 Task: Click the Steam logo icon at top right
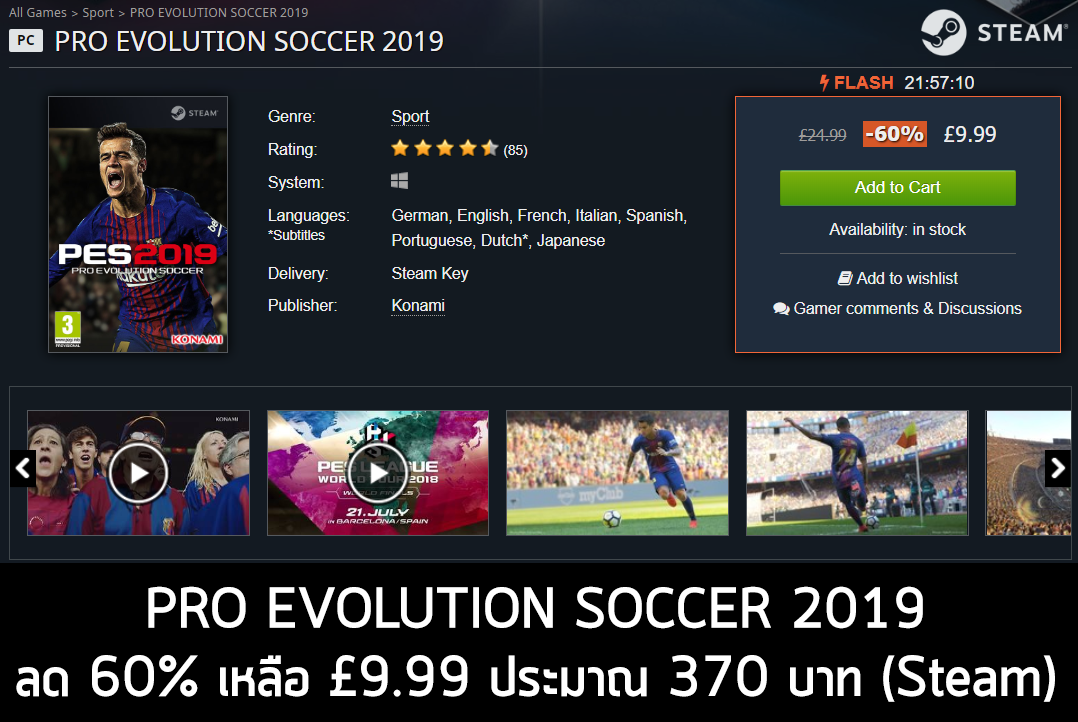(943, 32)
